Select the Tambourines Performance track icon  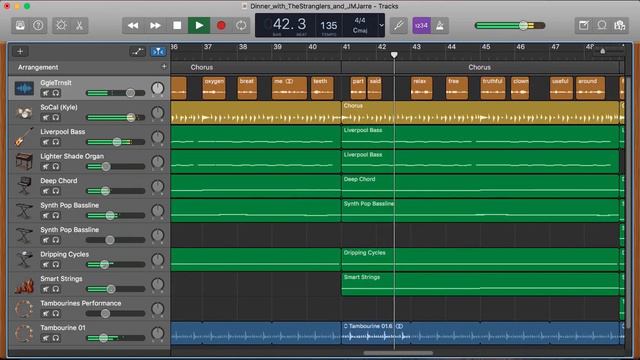coord(24,309)
